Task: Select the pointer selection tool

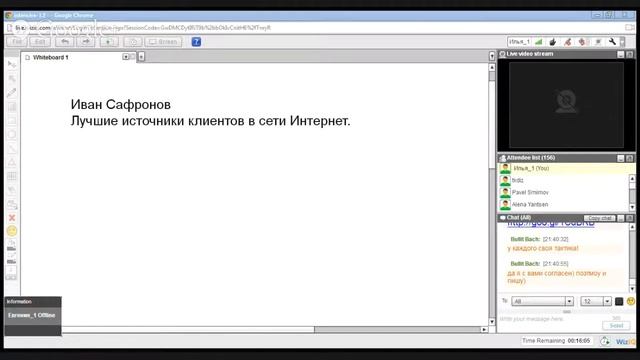Action: pos(12,64)
